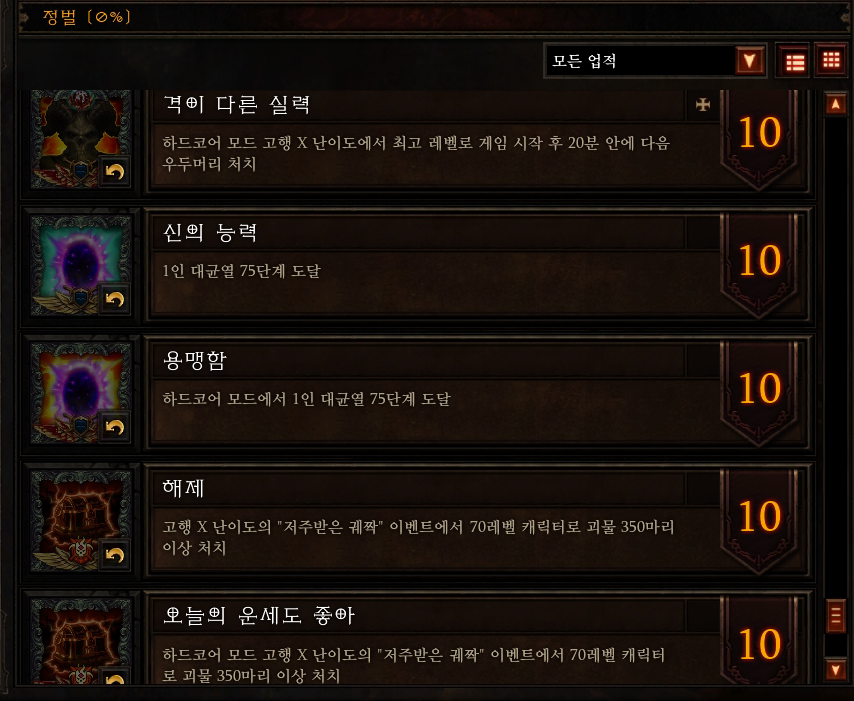The image size is (854, 701).
Task: Click the plus icon on 격이 다른 실력
Action: (x=703, y=104)
